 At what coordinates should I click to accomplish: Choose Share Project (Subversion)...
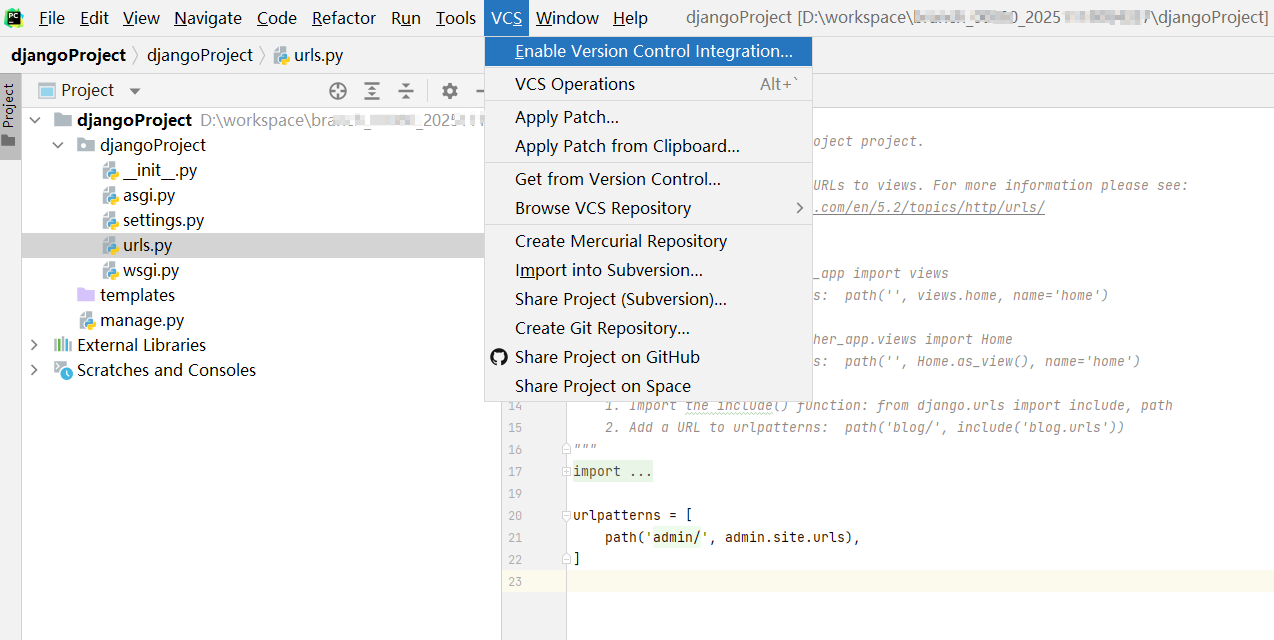pos(648,299)
